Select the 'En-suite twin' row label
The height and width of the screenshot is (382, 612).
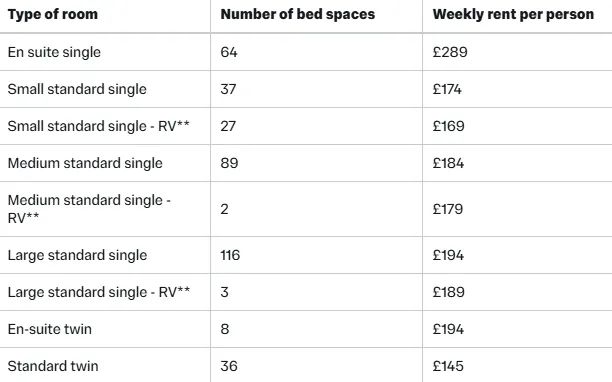(x=50, y=329)
